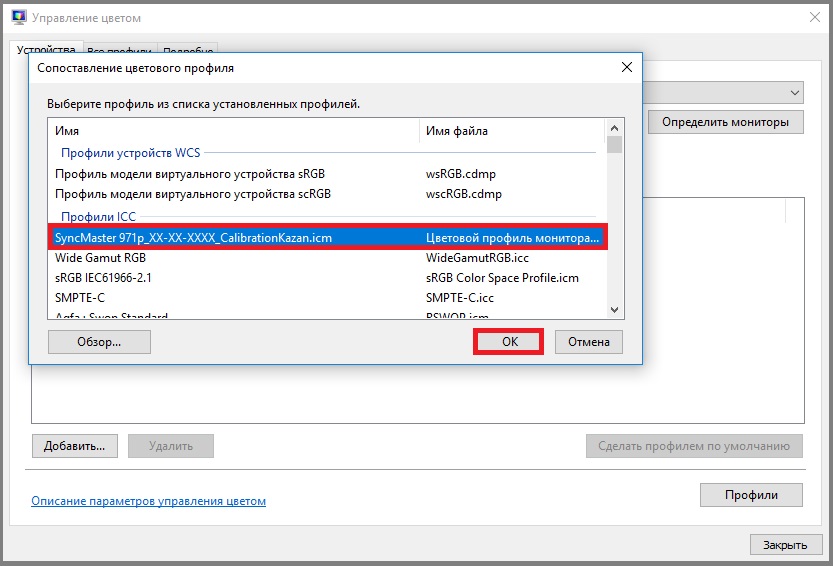Click the Color Management window title icon
This screenshot has height=566, width=833.
19,17
